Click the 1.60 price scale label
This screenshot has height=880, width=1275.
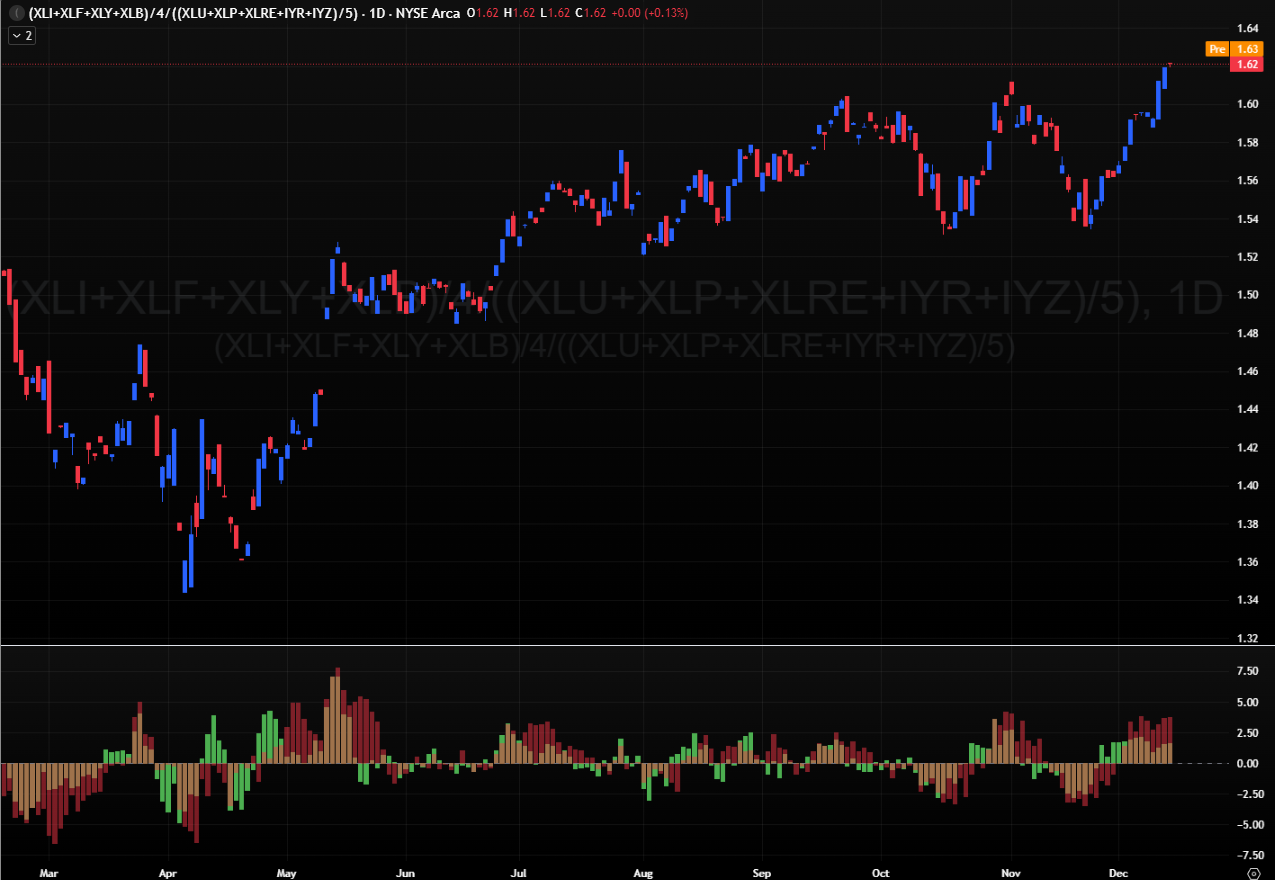pyautogui.click(x=1247, y=104)
